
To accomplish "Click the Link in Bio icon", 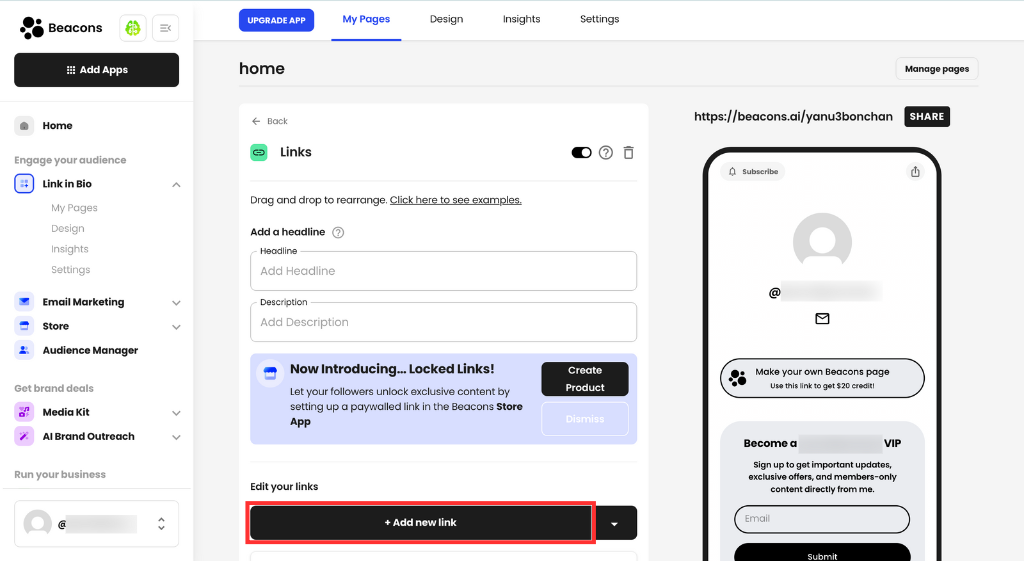I will (24, 184).
